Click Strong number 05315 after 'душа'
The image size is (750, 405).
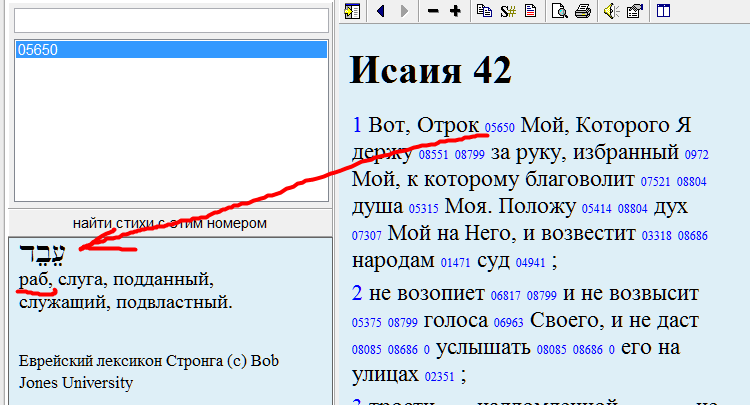pyautogui.click(x=423, y=208)
